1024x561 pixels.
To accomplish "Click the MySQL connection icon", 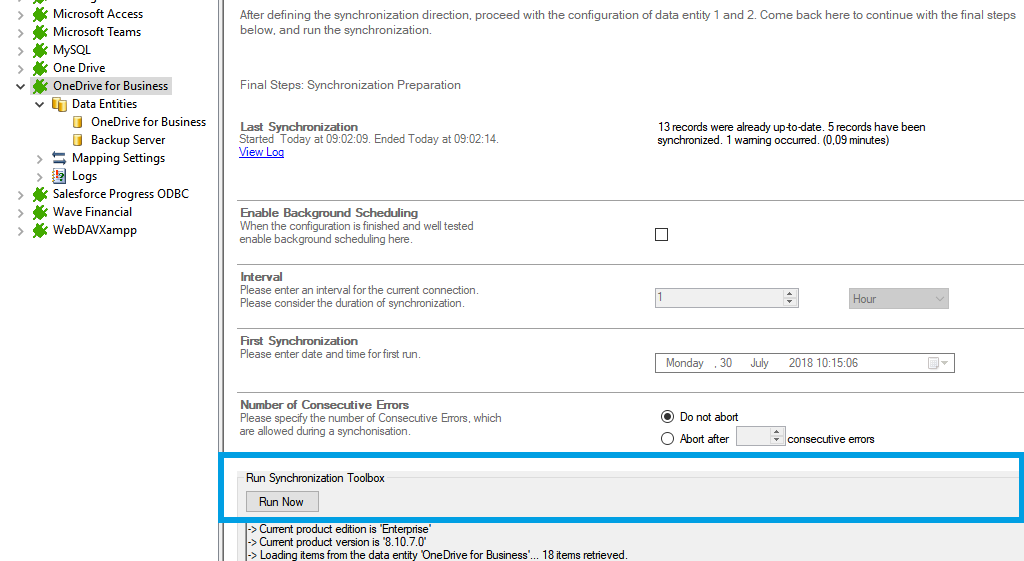I will (x=40, y=50).
